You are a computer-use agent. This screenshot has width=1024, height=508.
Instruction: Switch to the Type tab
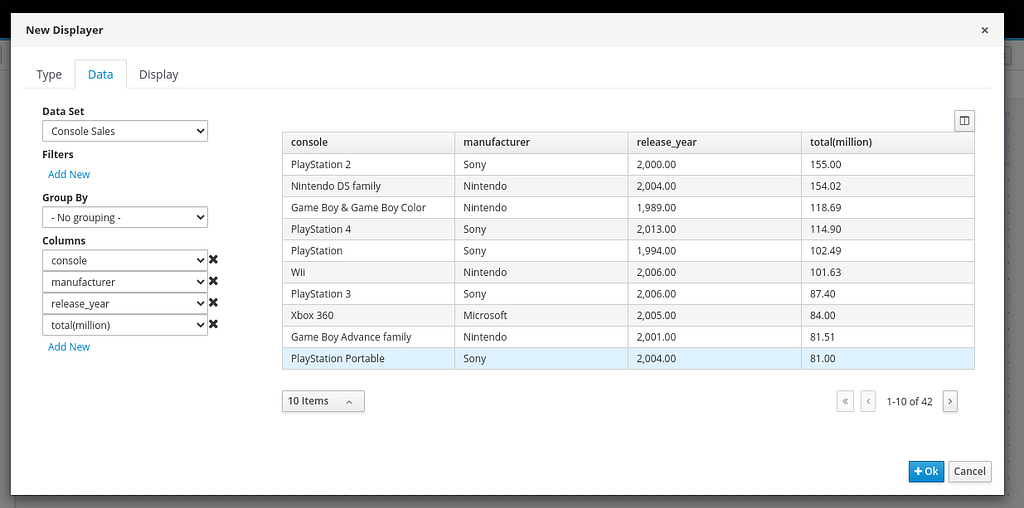point(49,74)
